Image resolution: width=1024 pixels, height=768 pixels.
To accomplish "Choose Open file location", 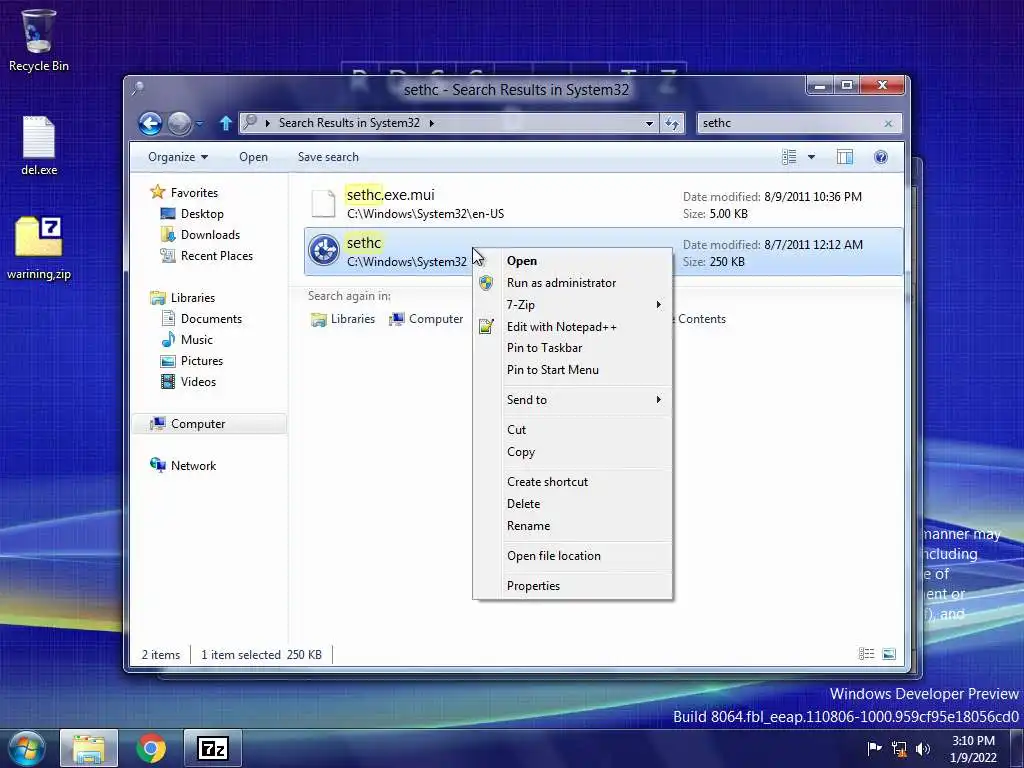I will (573, 556).
